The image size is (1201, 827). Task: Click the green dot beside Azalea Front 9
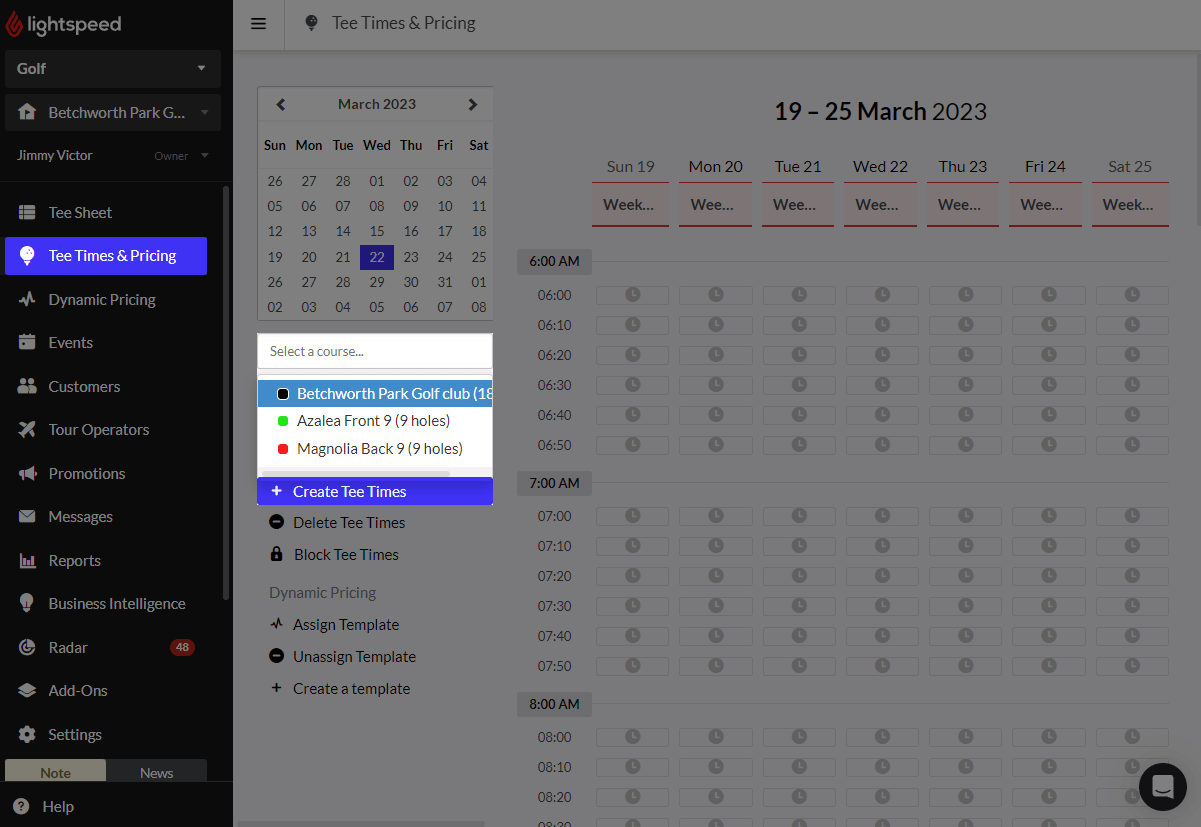pyautogui.click(x=284, y=421)
